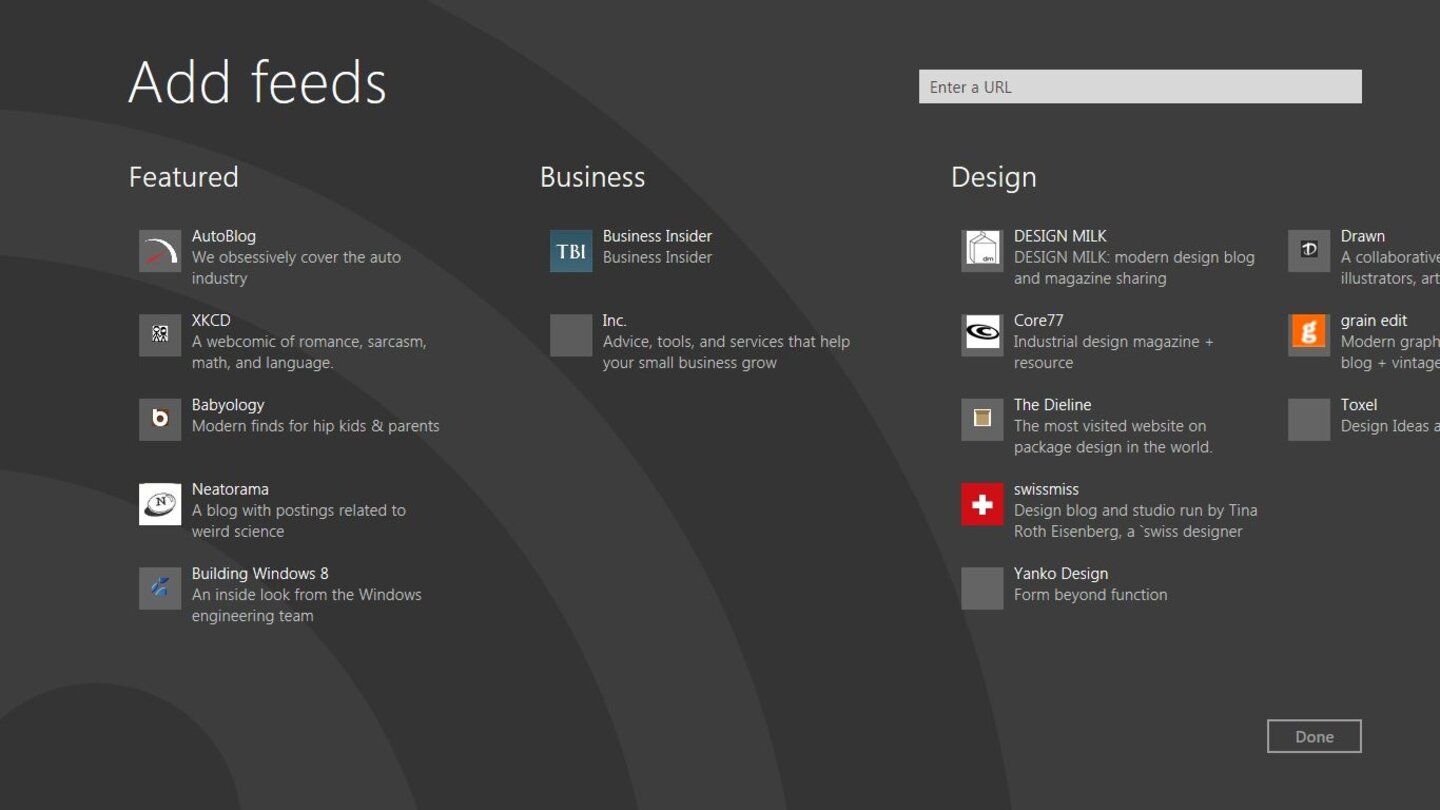Select the Business Insider feed title
Screen dimensions: 1440x810
657,236
